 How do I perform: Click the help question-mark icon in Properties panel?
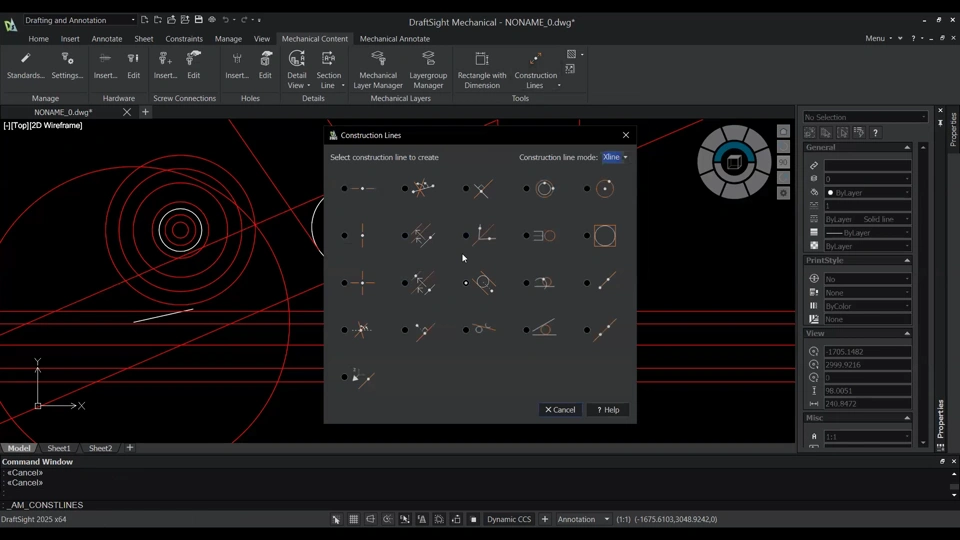coord(876,132)
